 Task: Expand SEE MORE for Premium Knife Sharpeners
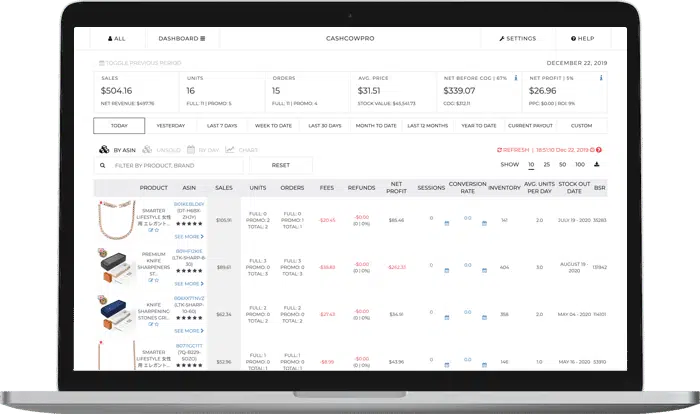tap(189, 284)
